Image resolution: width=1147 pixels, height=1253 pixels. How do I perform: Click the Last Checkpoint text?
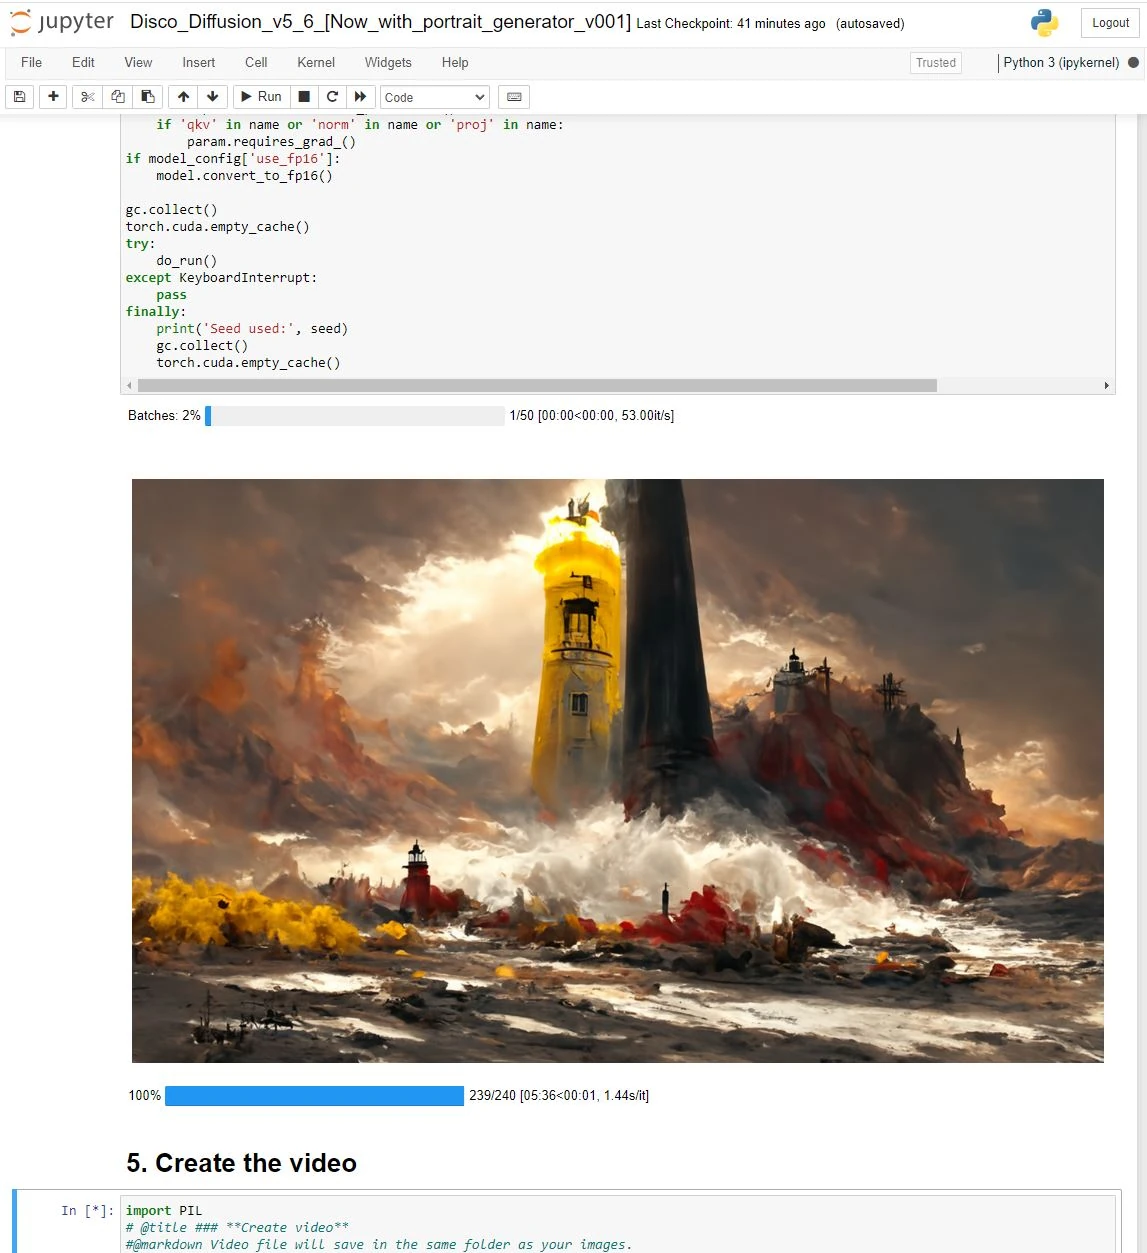pos(731,23)
